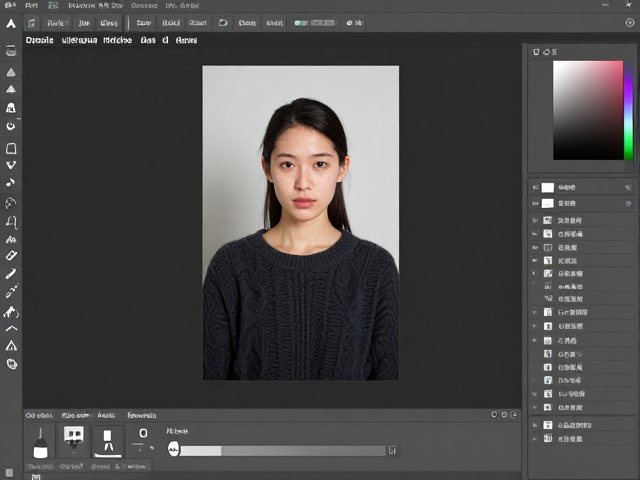Toggle visibility of the top white-thumbnail layer
The image size is (640, 480).
click(x=535, y=188)
